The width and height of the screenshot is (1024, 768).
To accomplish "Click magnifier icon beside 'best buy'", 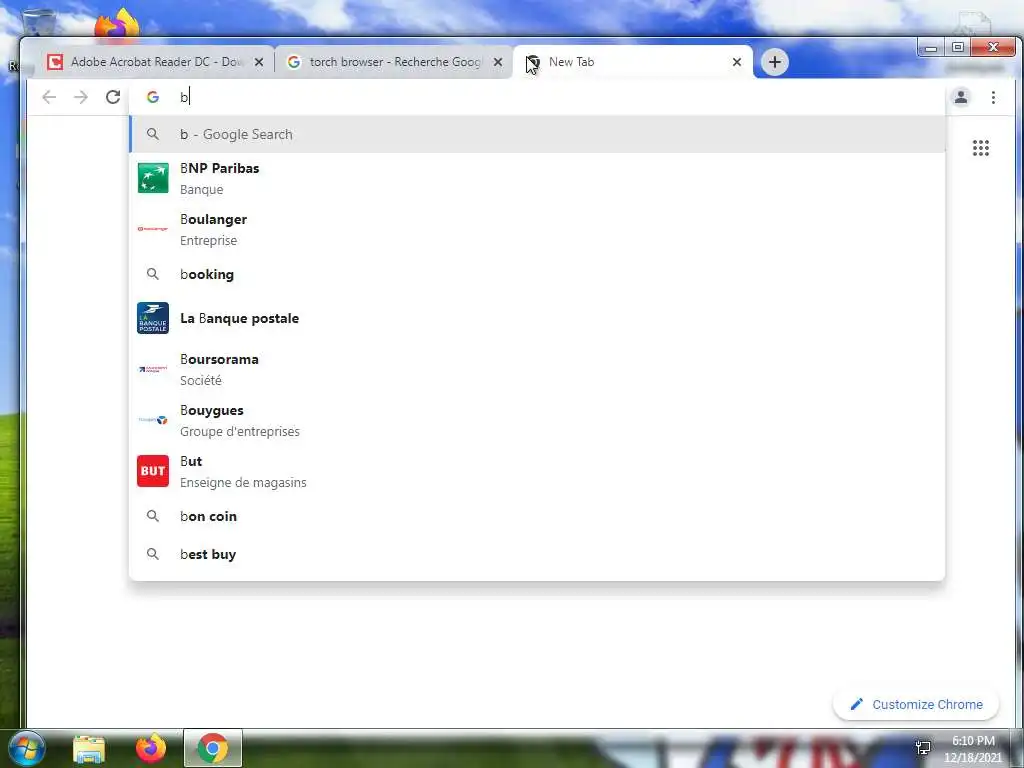I will click(153, 554).
